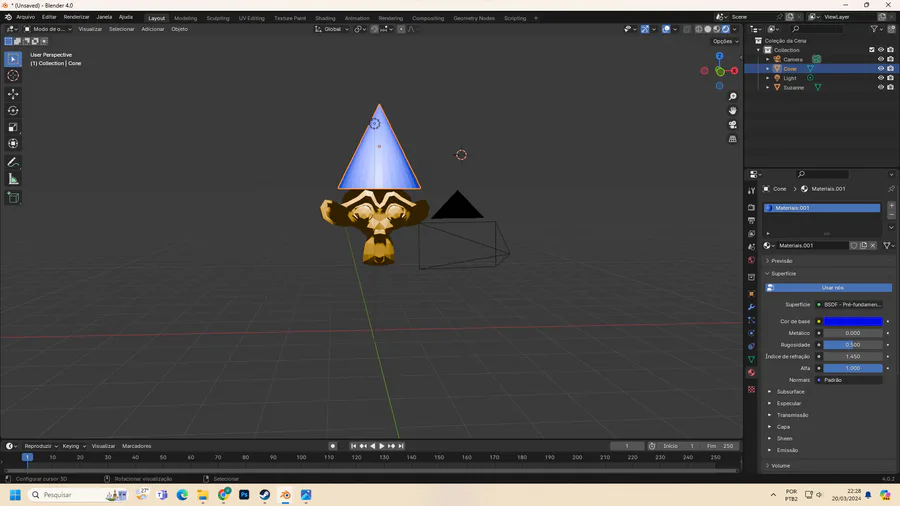Open the Tool properties tab
The height and width of the screenshot is (506, 900).
(x=751, y=190)
